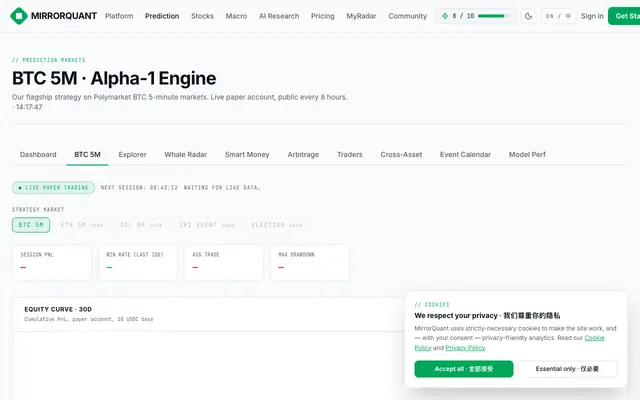Click the Session PnL stat card

coord(52,262)
